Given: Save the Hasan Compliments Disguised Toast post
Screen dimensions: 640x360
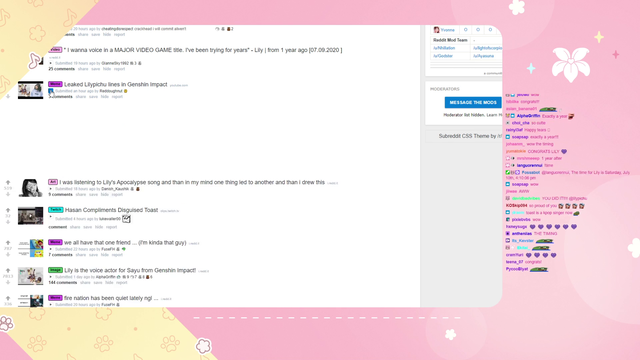Looking at the screenshot, I should point(88,227).
